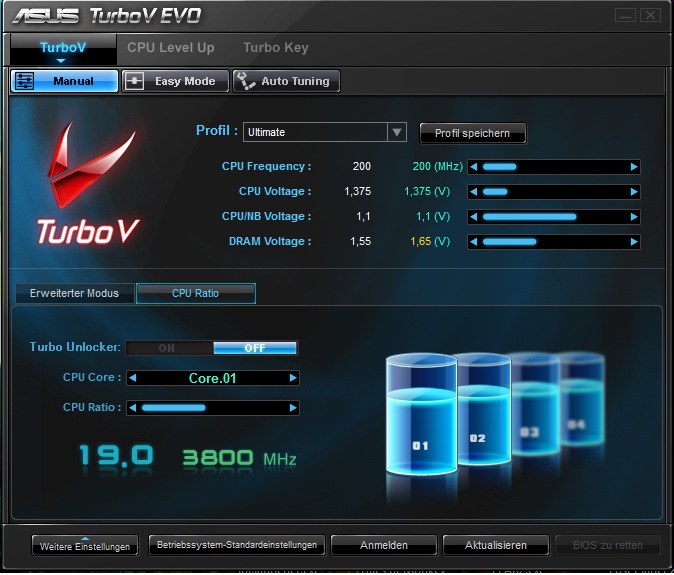Decrease CPU Frequency with left arrow
674x575 pixels.
point(473,167)
